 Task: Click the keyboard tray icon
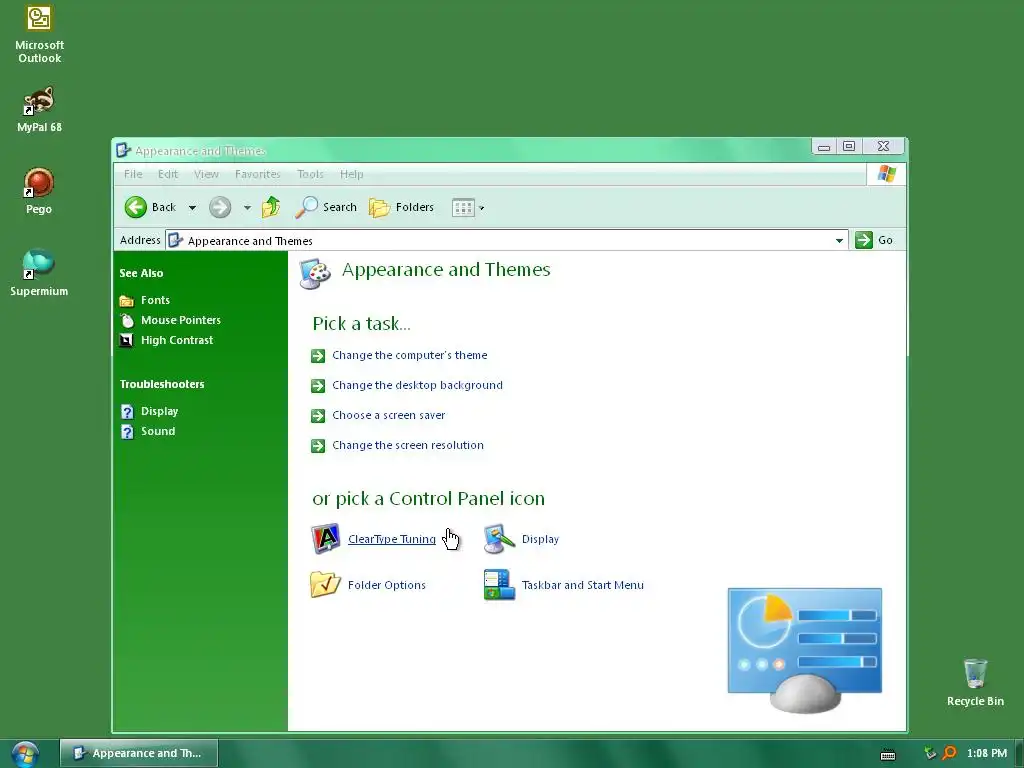[888, 754]
